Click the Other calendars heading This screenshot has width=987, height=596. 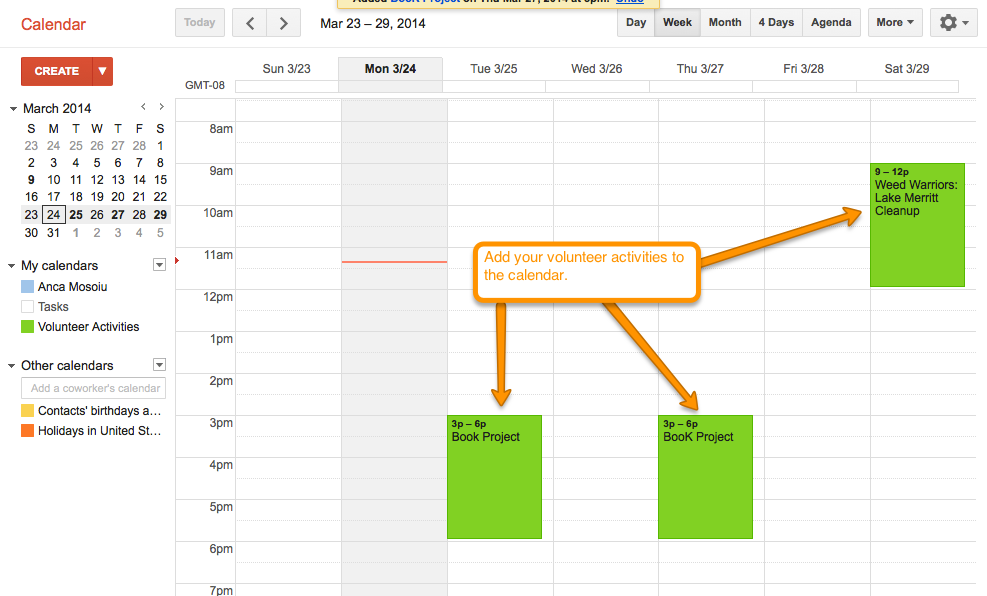67,366
